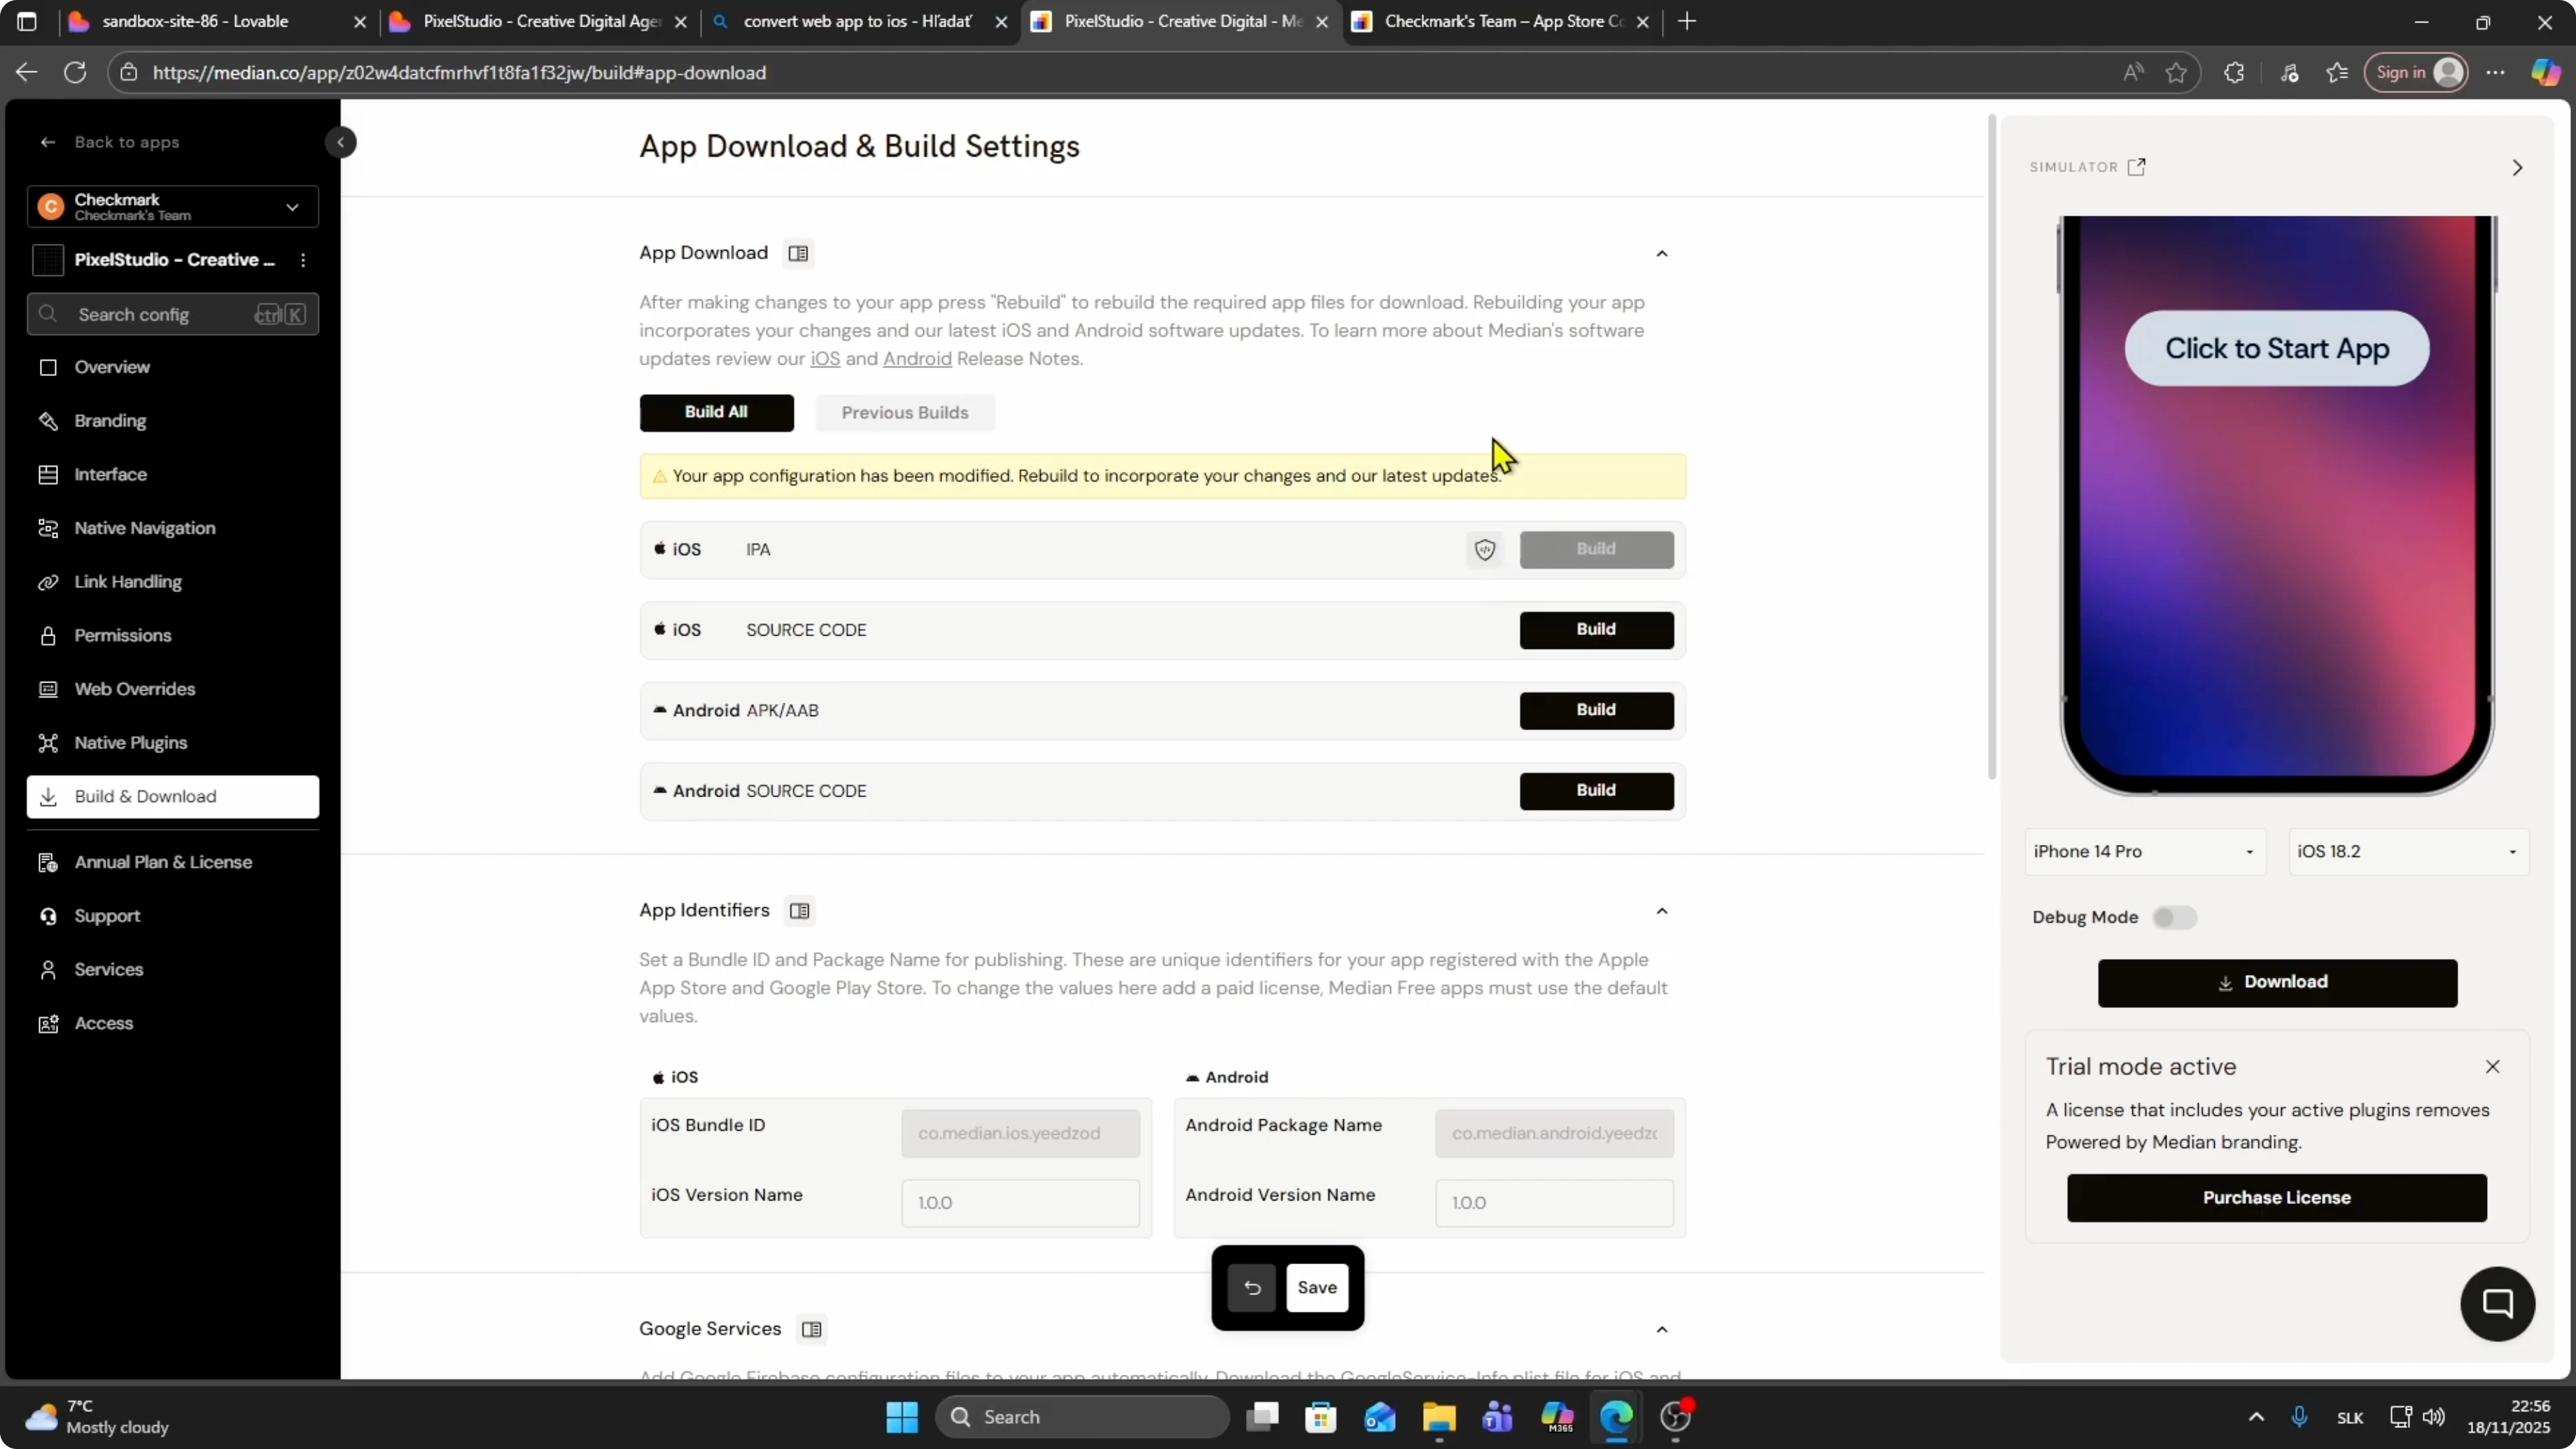Open read aloud icon in address bar
Screen dimensions: 2576x1449
[2133, 72]
